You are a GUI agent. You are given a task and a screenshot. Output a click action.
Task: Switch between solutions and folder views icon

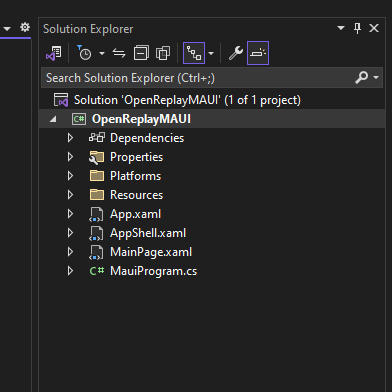(x=54, y=53)
